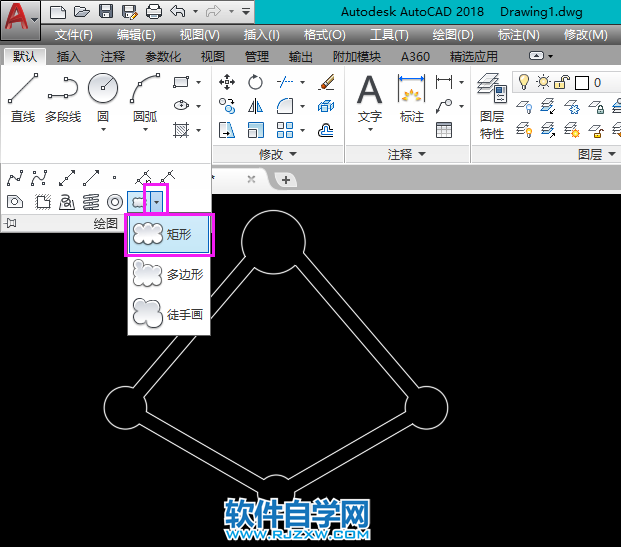This screenshot has height=547, width=621.
Task: Click the new drawing tab plus button
Action: point(286,180)
